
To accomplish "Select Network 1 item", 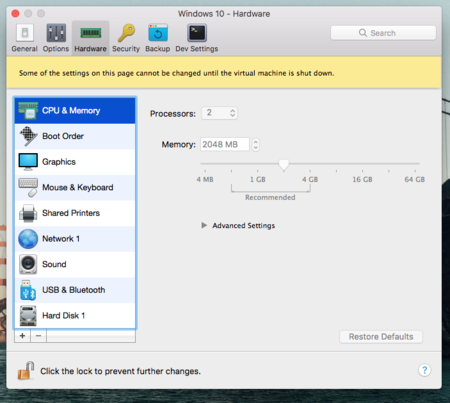I will point(75,239).
